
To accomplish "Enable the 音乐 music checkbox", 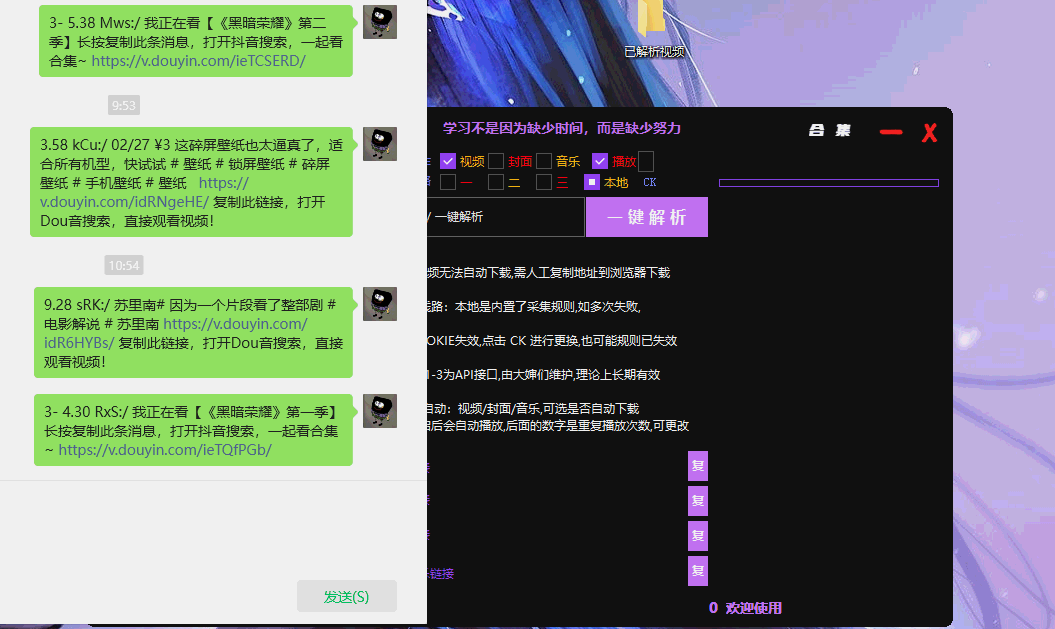I will pos(543,161).
